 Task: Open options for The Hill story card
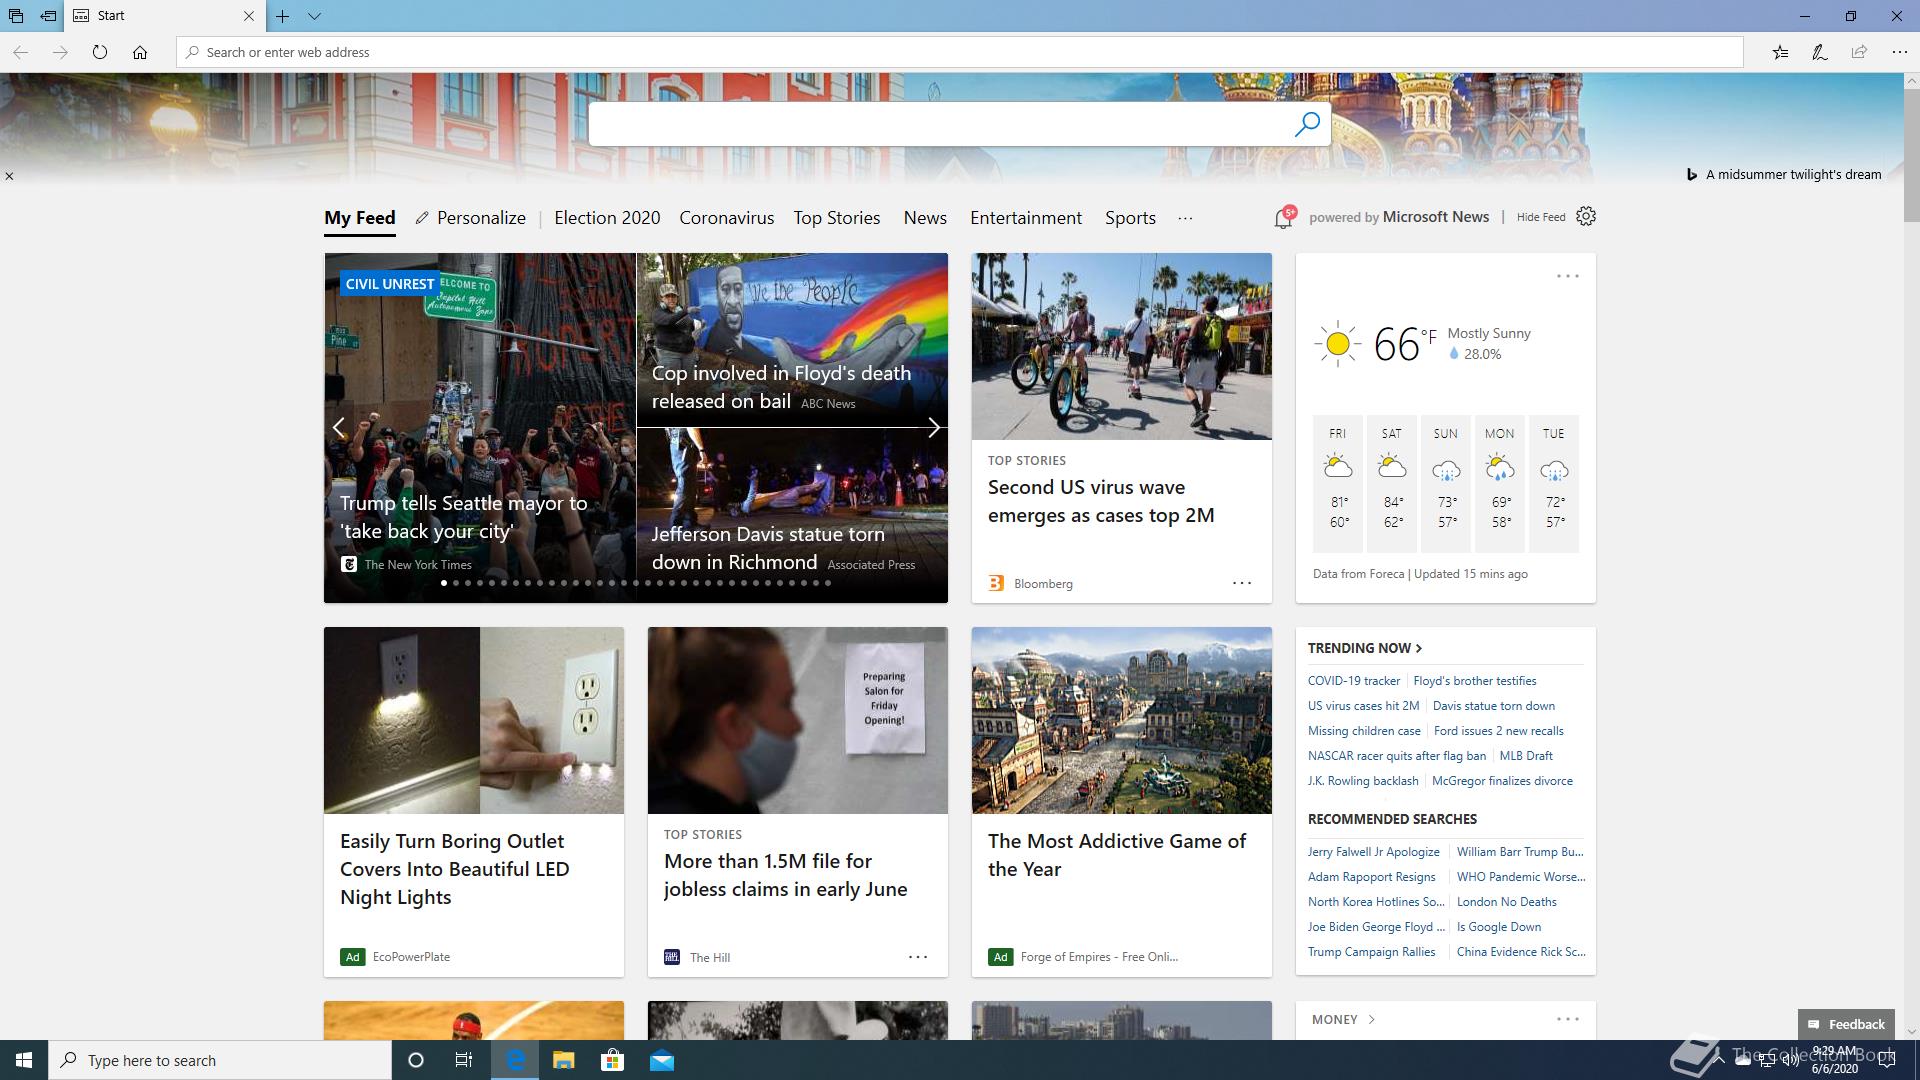917,957
